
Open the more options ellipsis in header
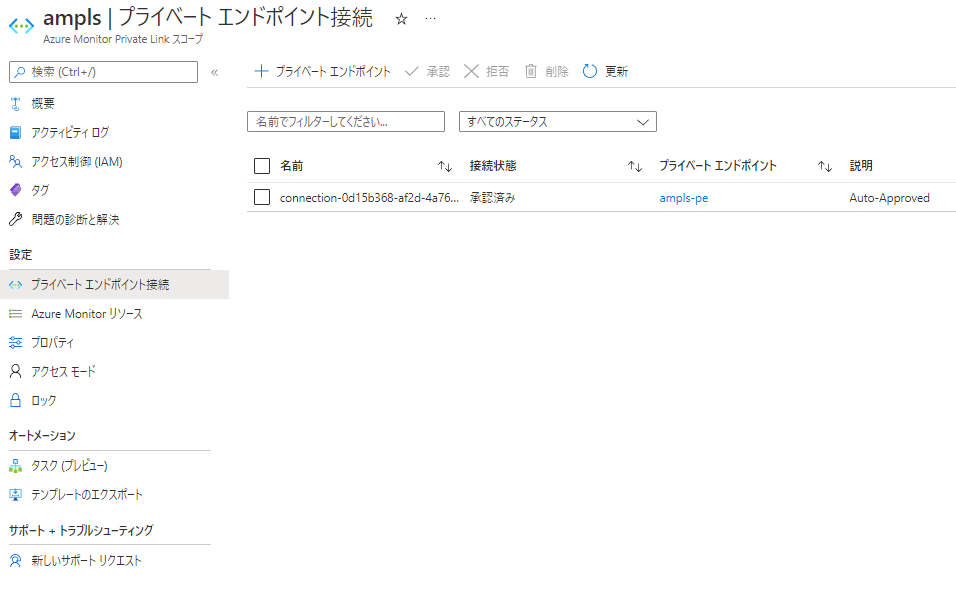coord(430,19)
